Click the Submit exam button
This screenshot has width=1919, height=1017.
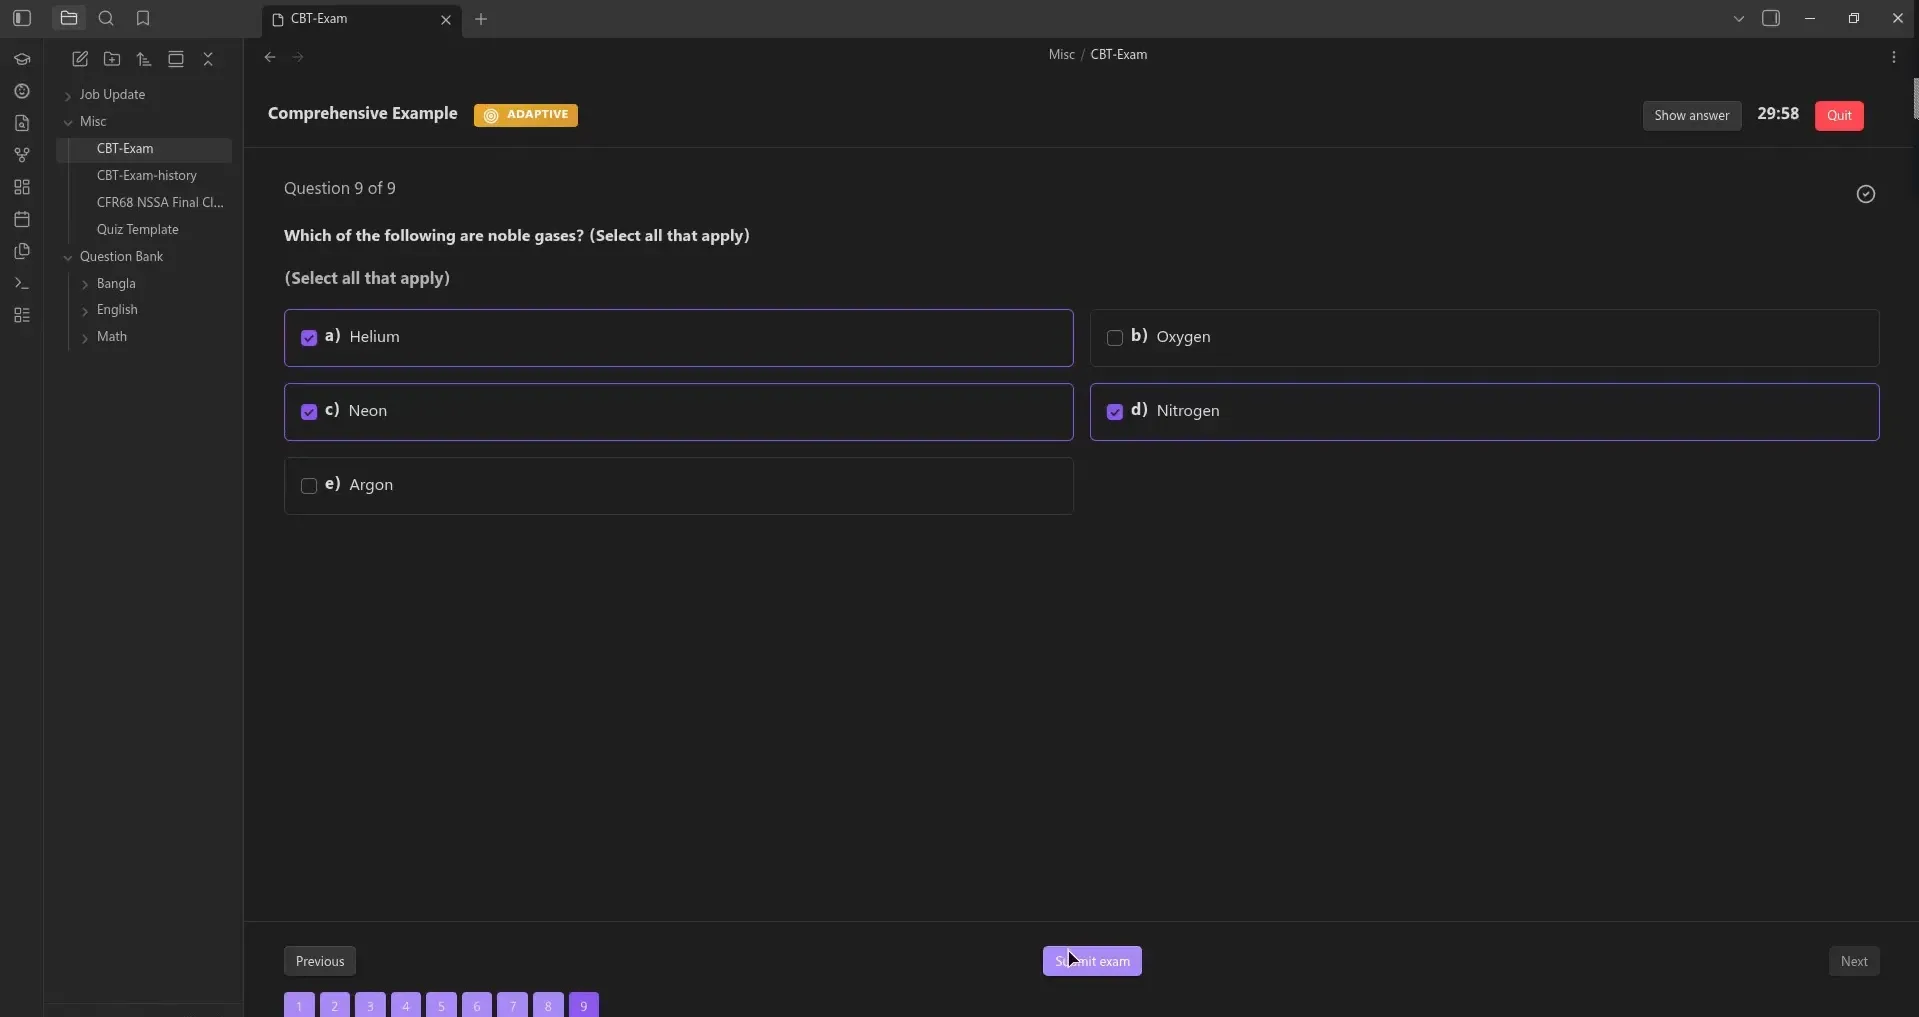coord(1092,962)
